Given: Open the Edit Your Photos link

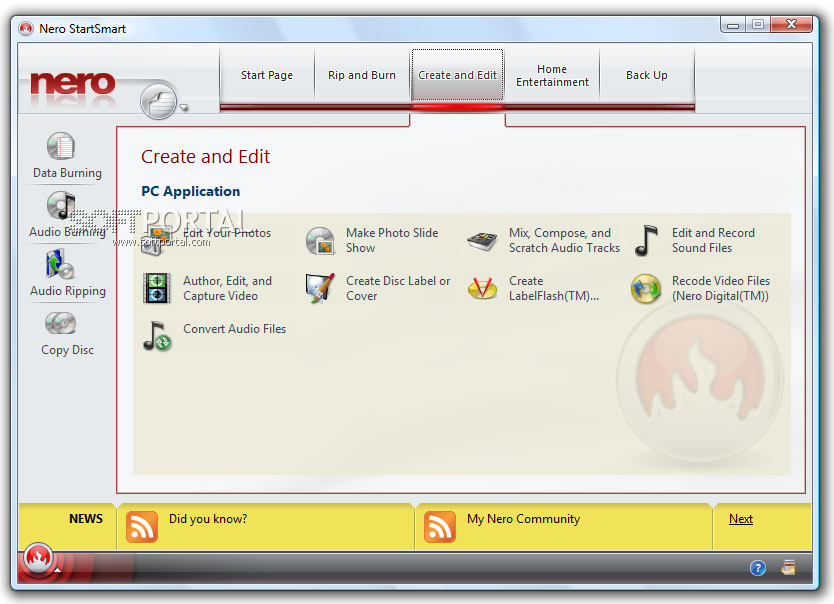Looking at the screenshot, I should click(227, 233).
